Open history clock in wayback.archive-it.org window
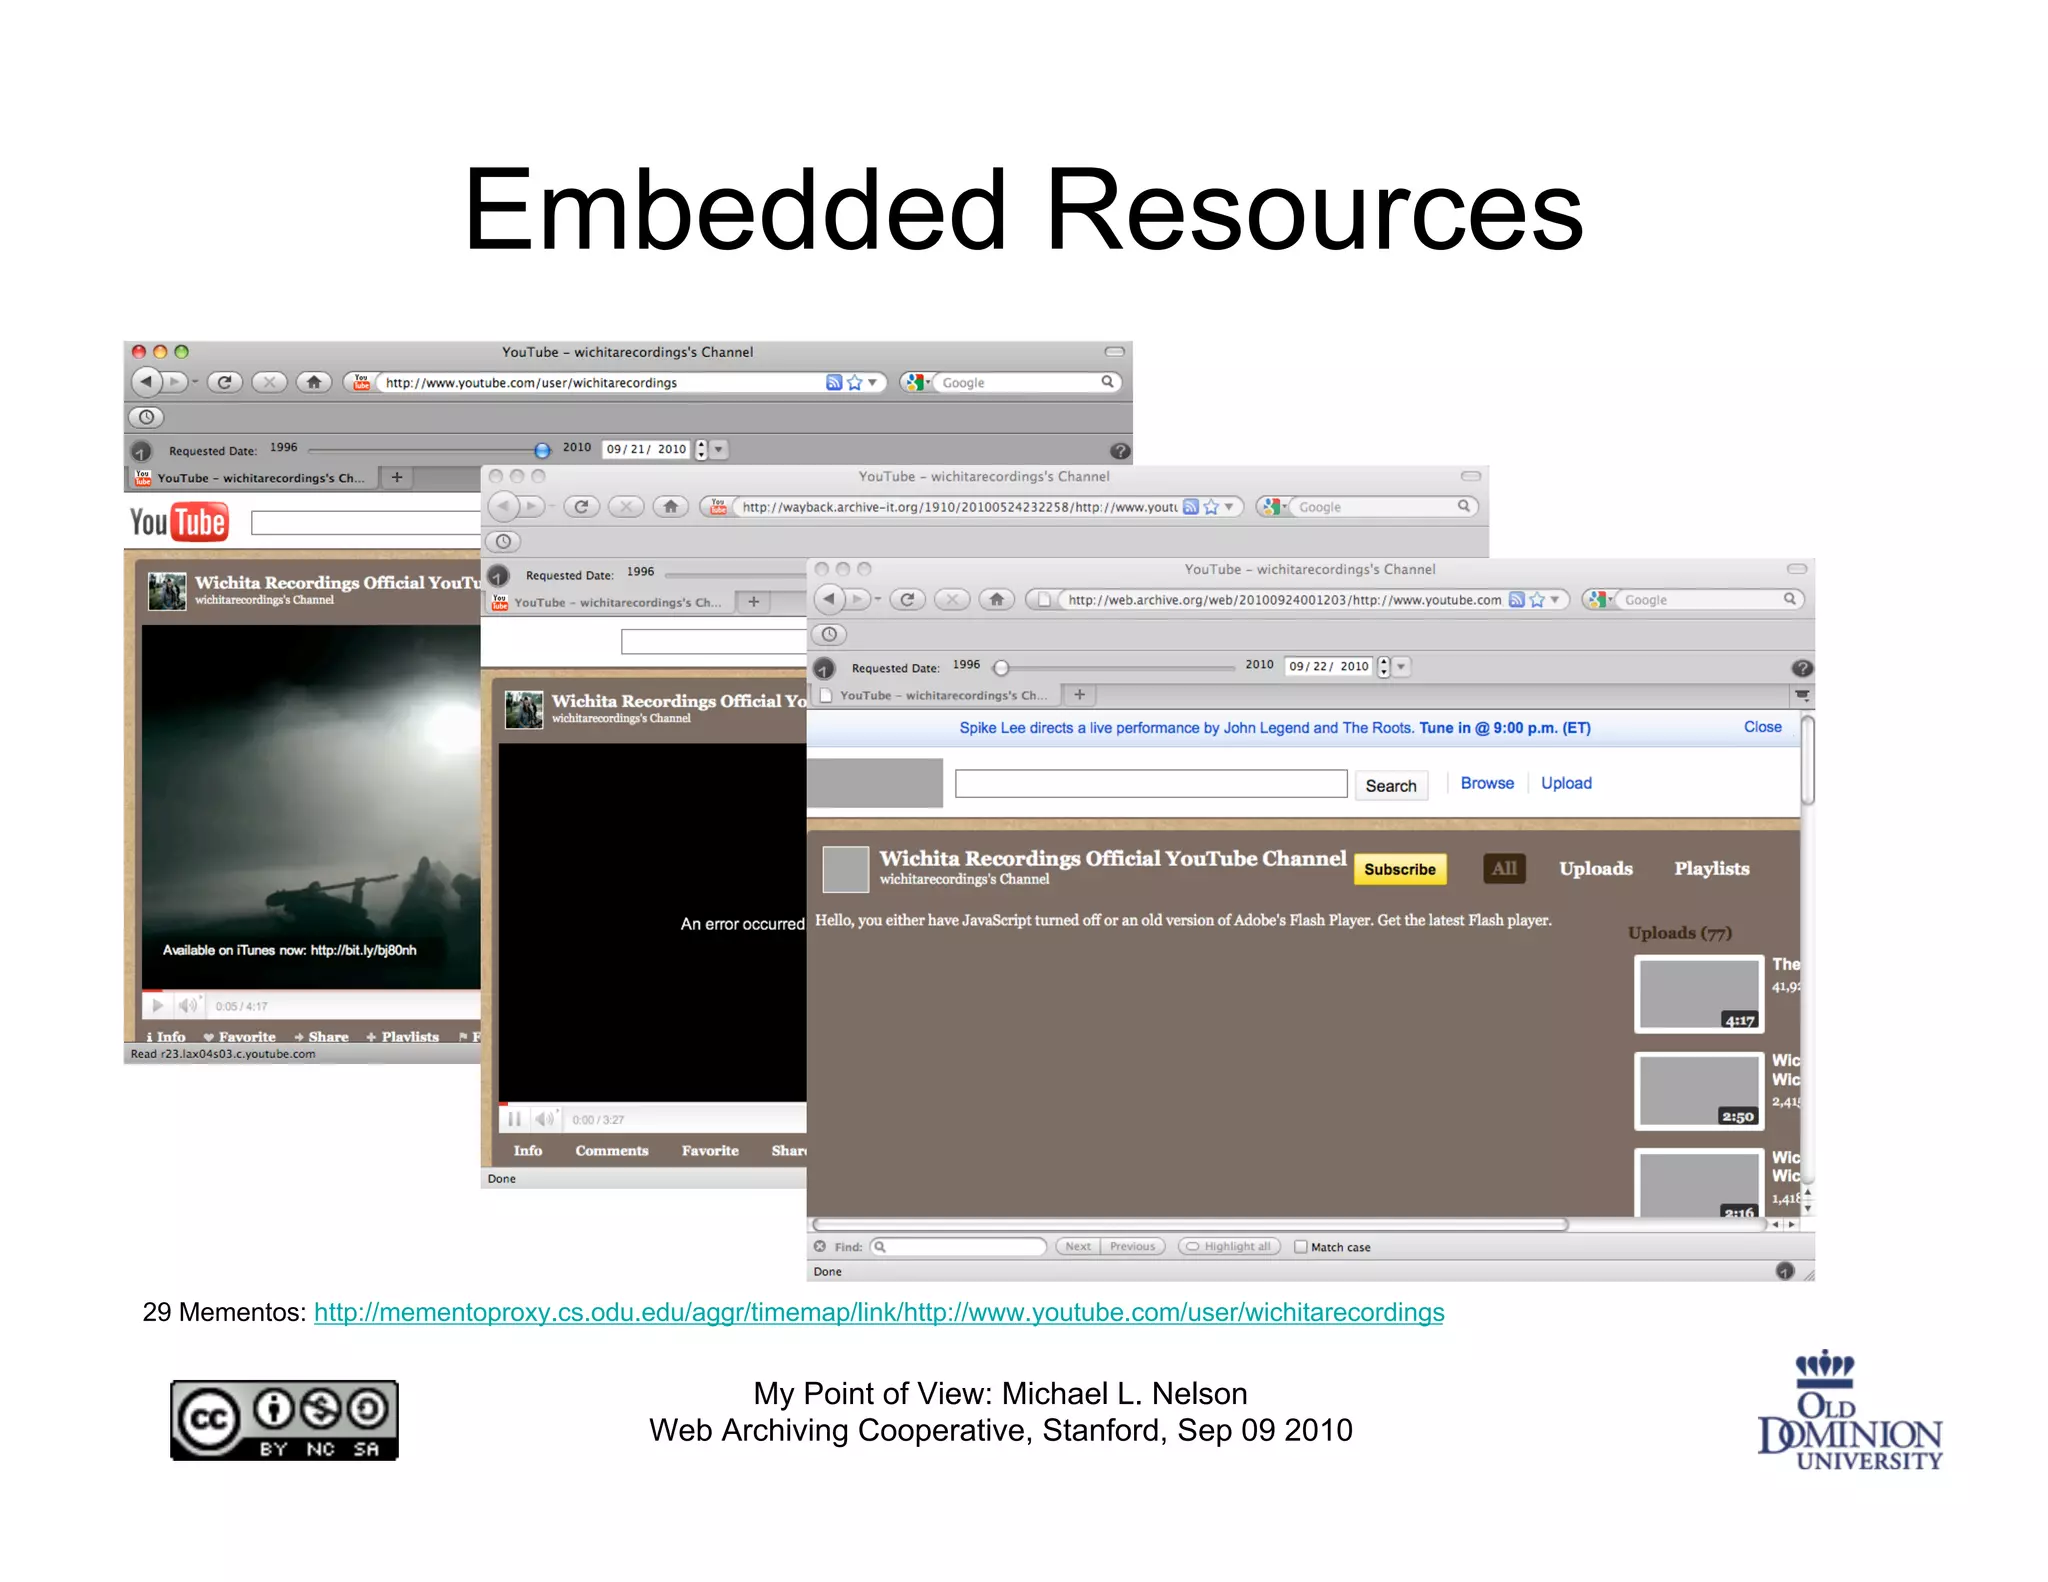Screen dimensions: 2048x1582 click(x=503, y=541)
